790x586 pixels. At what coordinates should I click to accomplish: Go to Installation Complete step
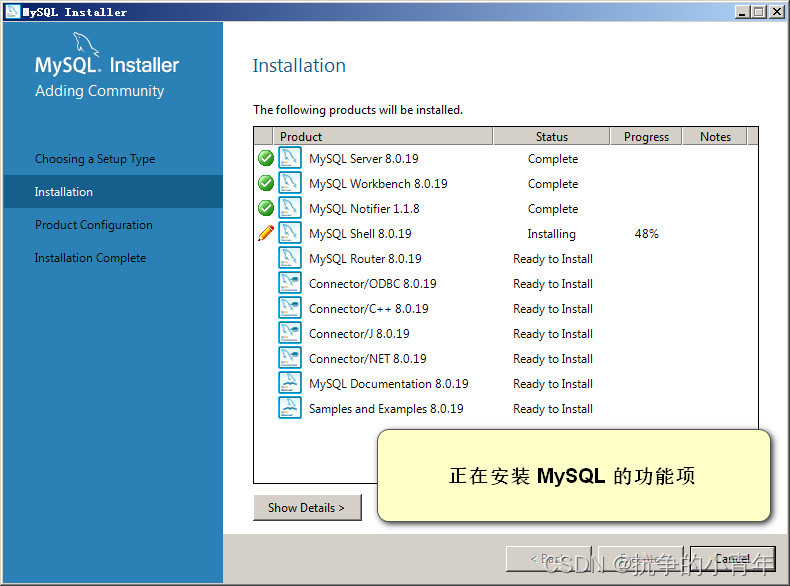(90, 258)
